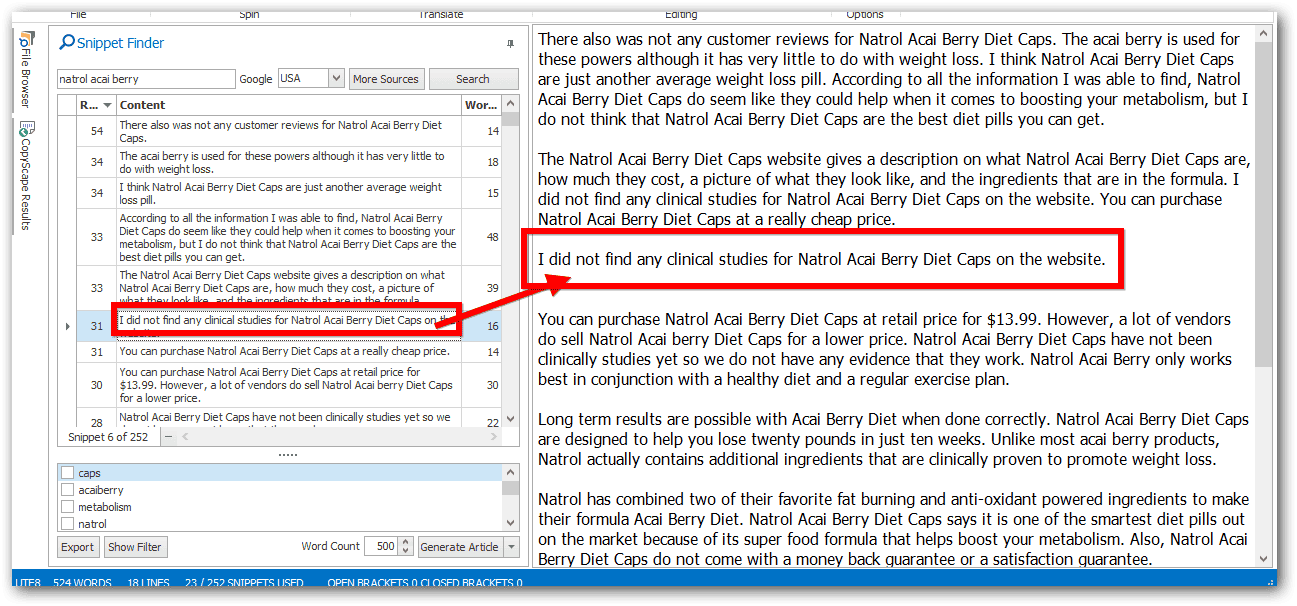
Task: Click the Export button
Action: (77, 547)
